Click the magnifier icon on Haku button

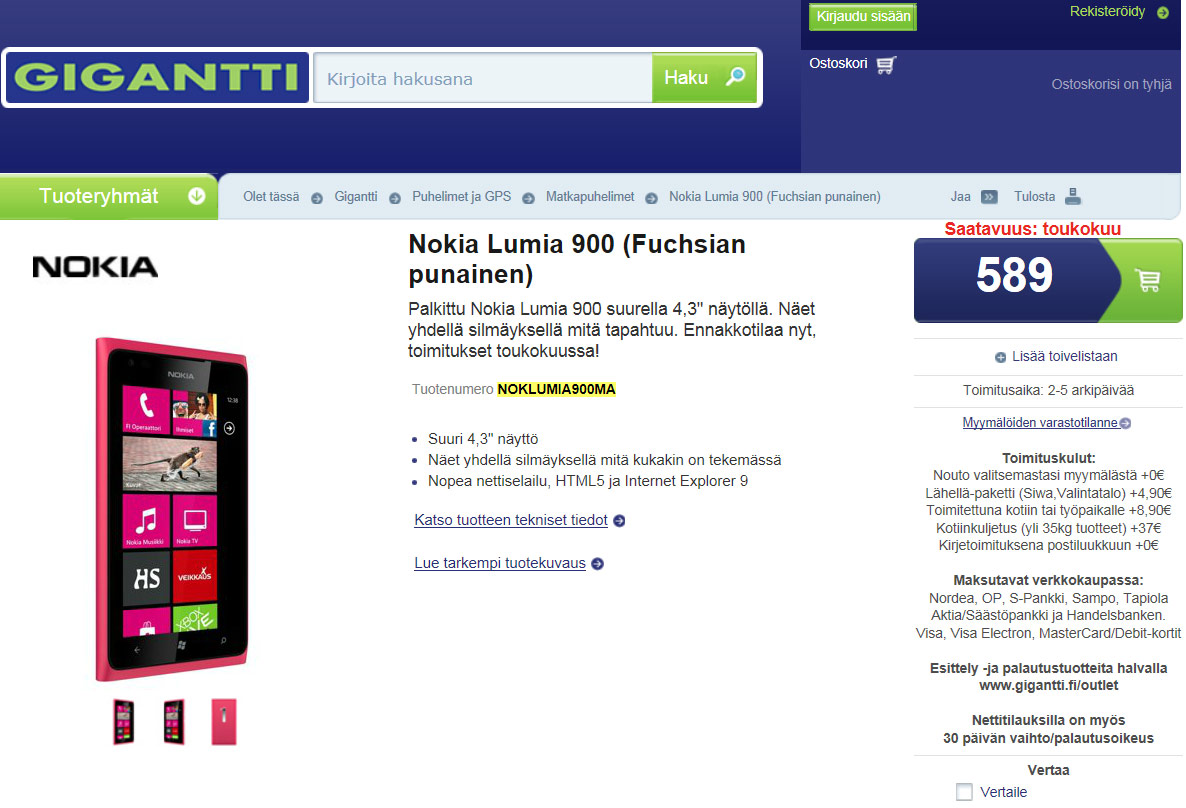tap(735, 76)
